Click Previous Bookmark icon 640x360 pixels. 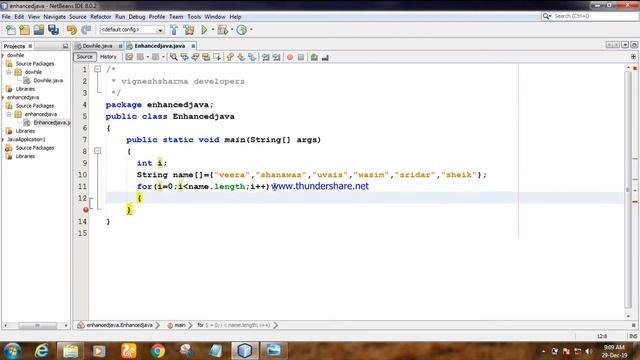[230, 57]
